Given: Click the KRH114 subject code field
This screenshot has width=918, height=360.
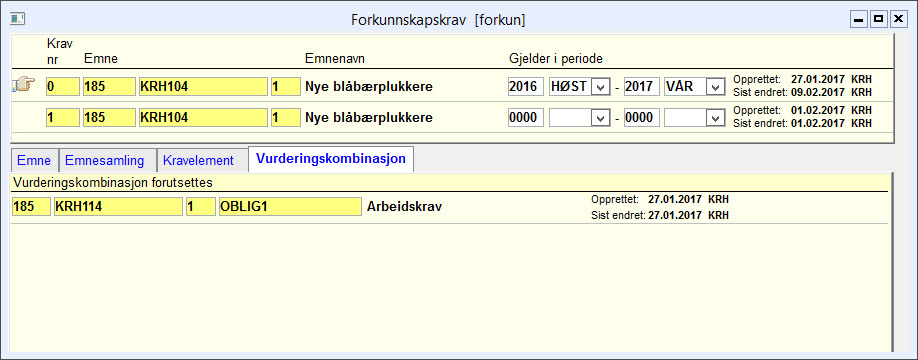Looking at the screenshot, I should click(x=118, y=207).
